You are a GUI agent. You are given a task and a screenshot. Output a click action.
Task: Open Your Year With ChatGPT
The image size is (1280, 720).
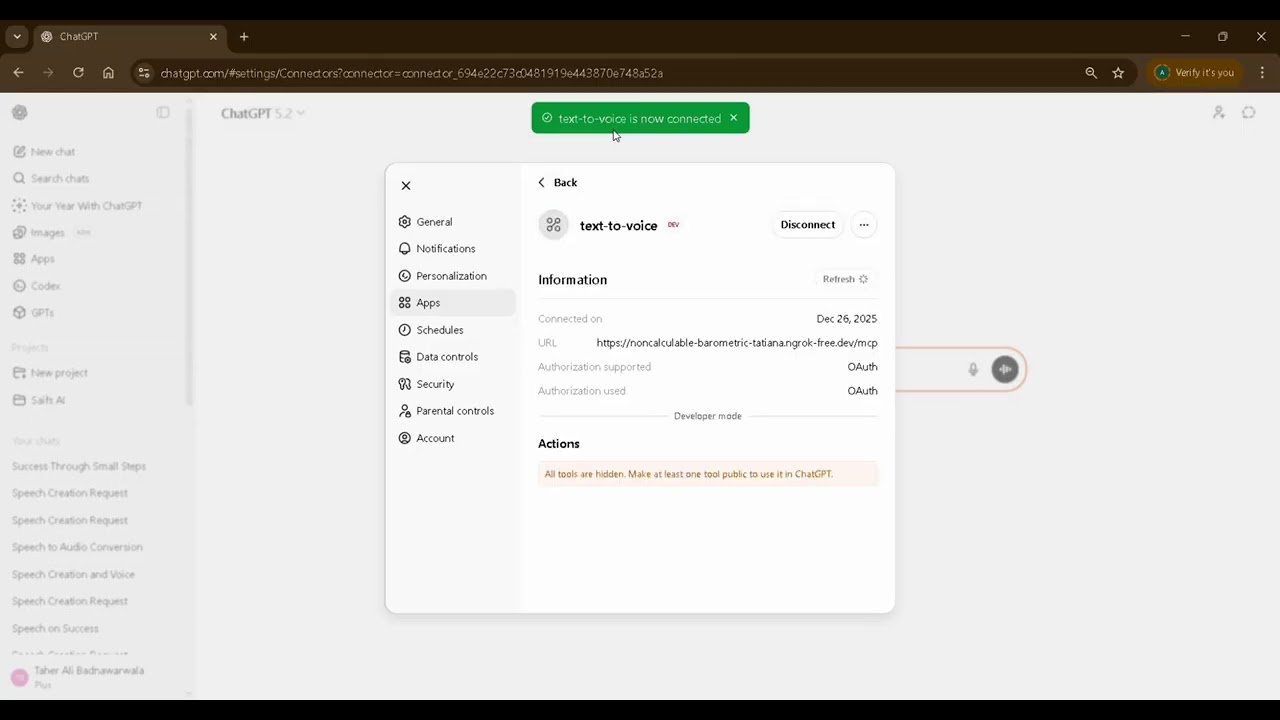[77, 206]
